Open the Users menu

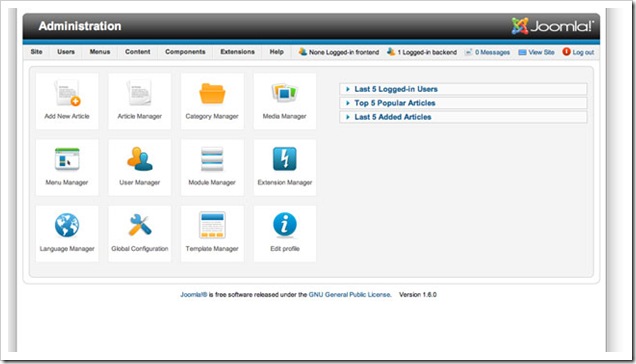(x=66, y=52)
